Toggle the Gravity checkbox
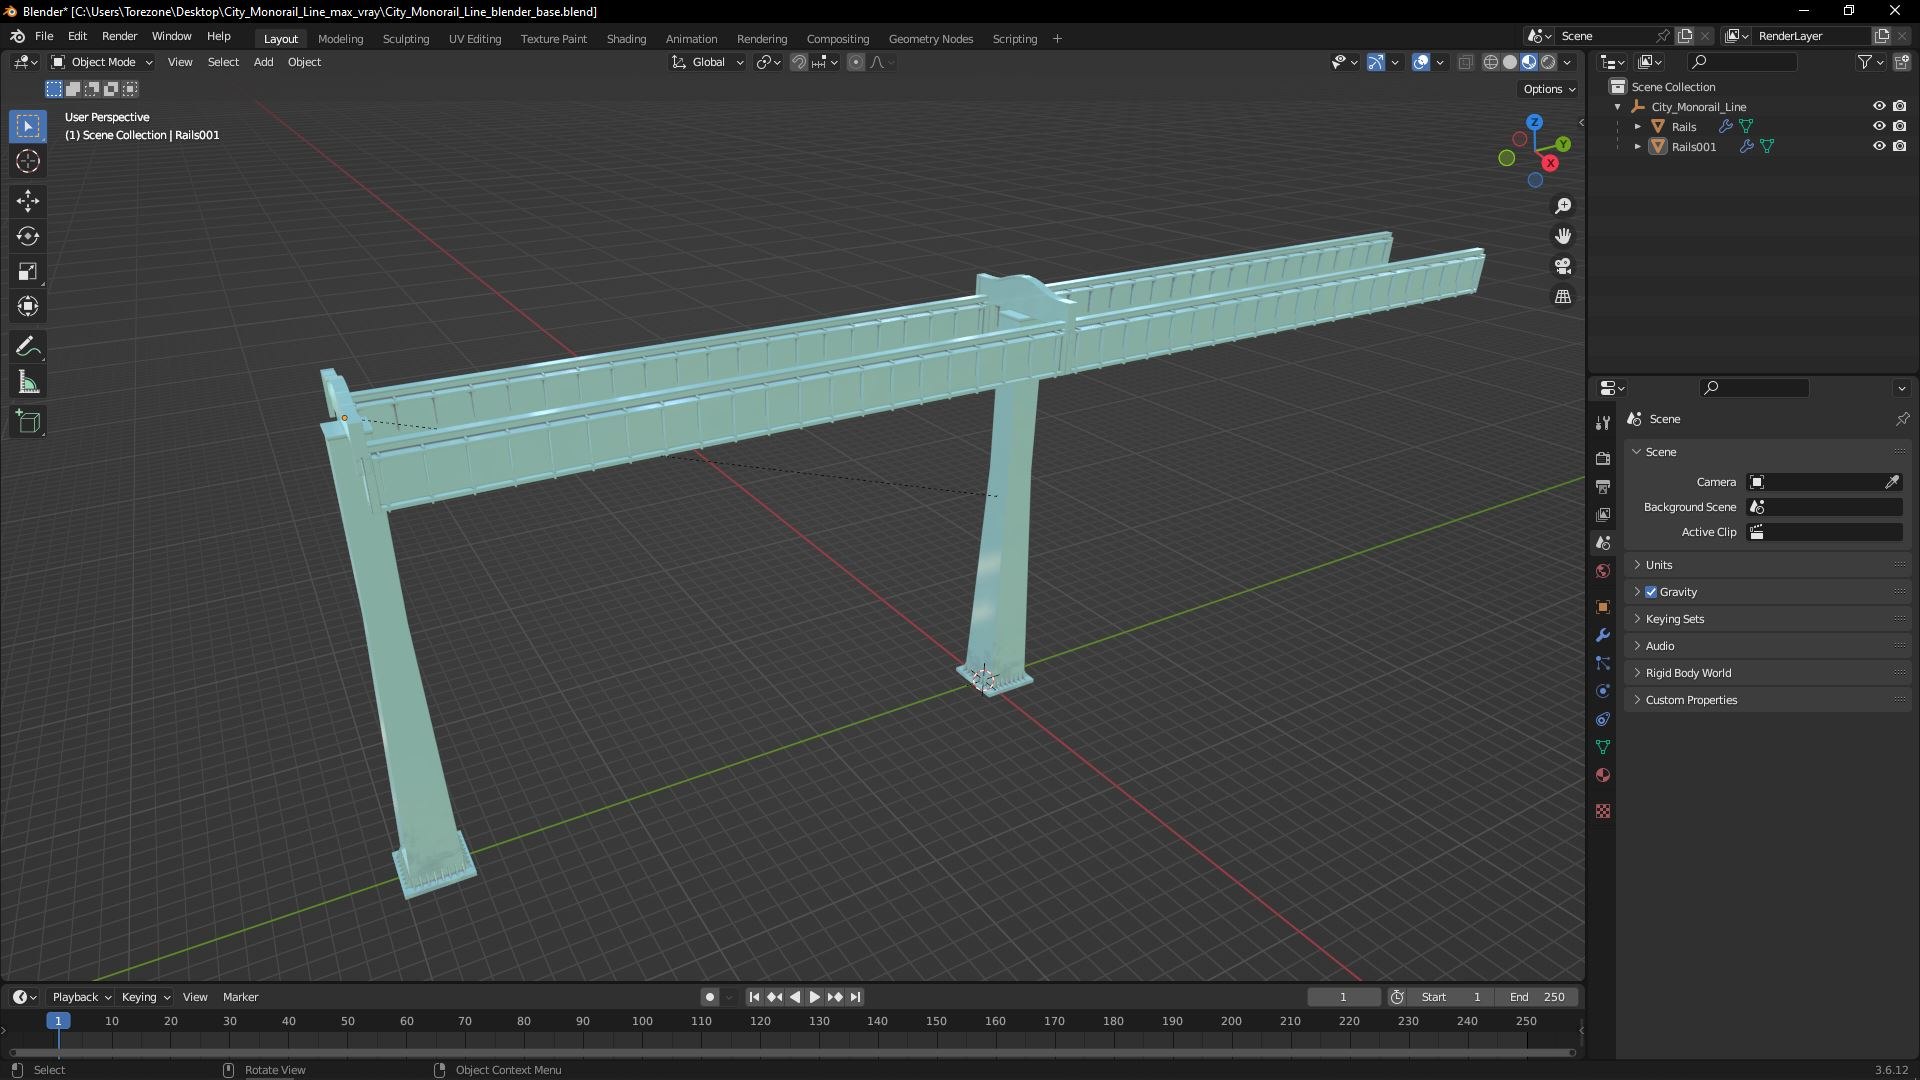Image resolution: width=1920 pixels, height=1080 pixels. tap(1651, 592)
